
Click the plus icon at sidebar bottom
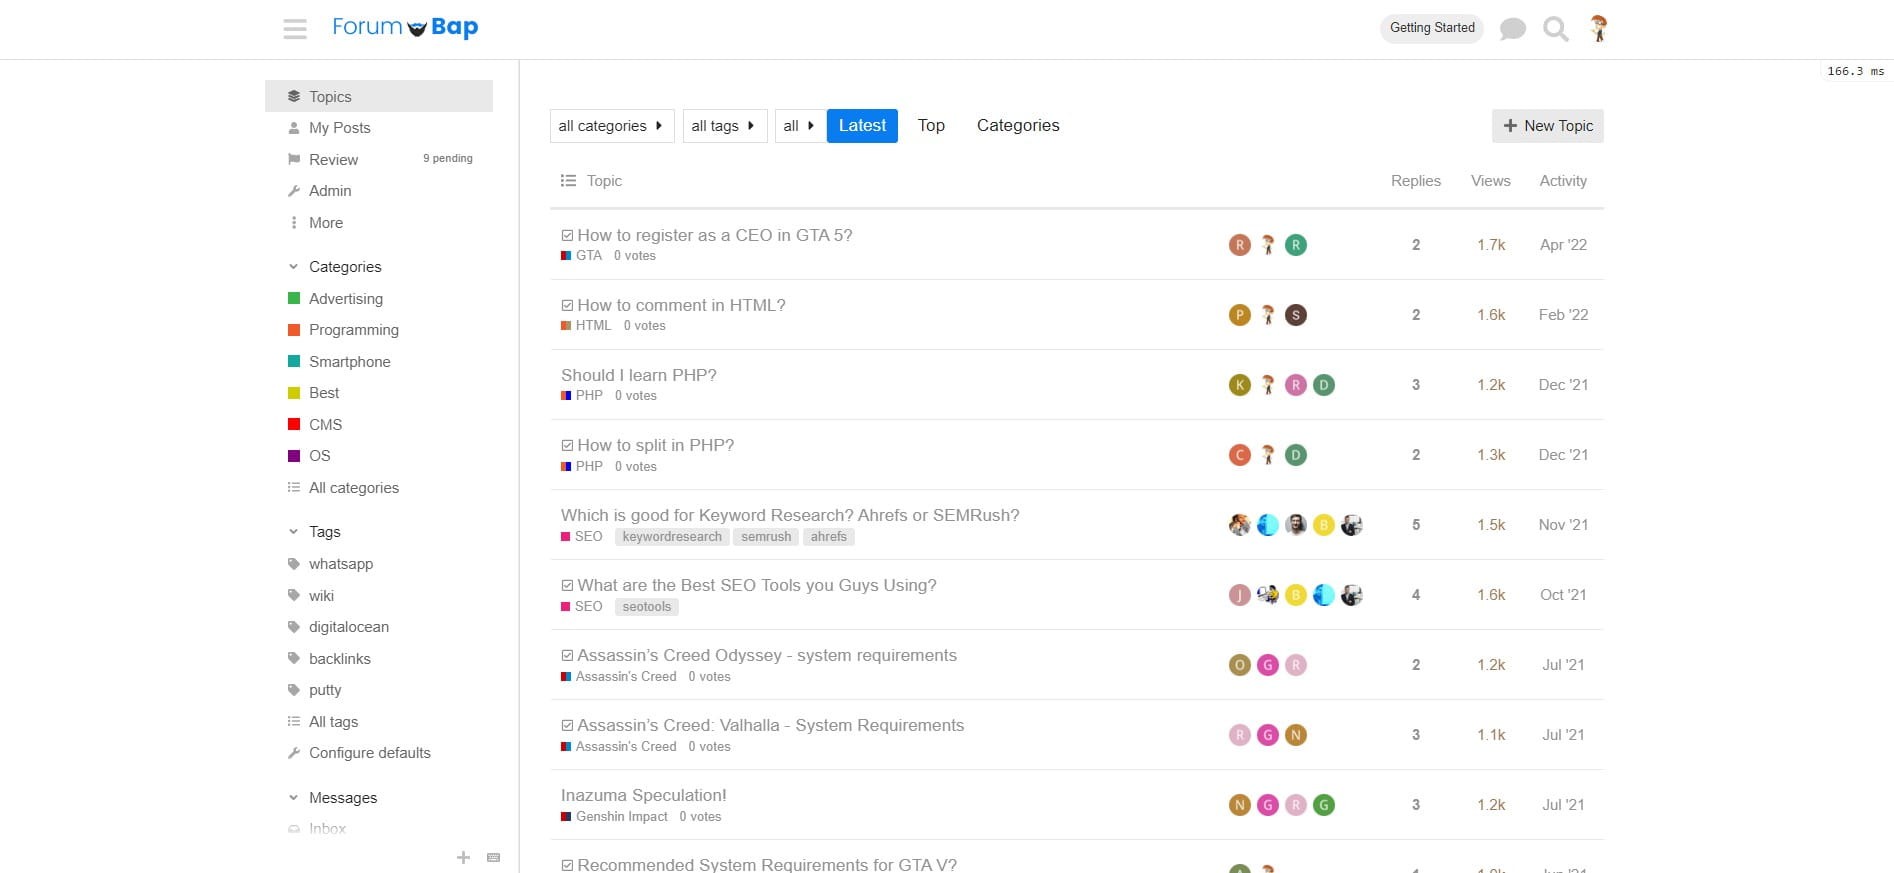point(463,857)
